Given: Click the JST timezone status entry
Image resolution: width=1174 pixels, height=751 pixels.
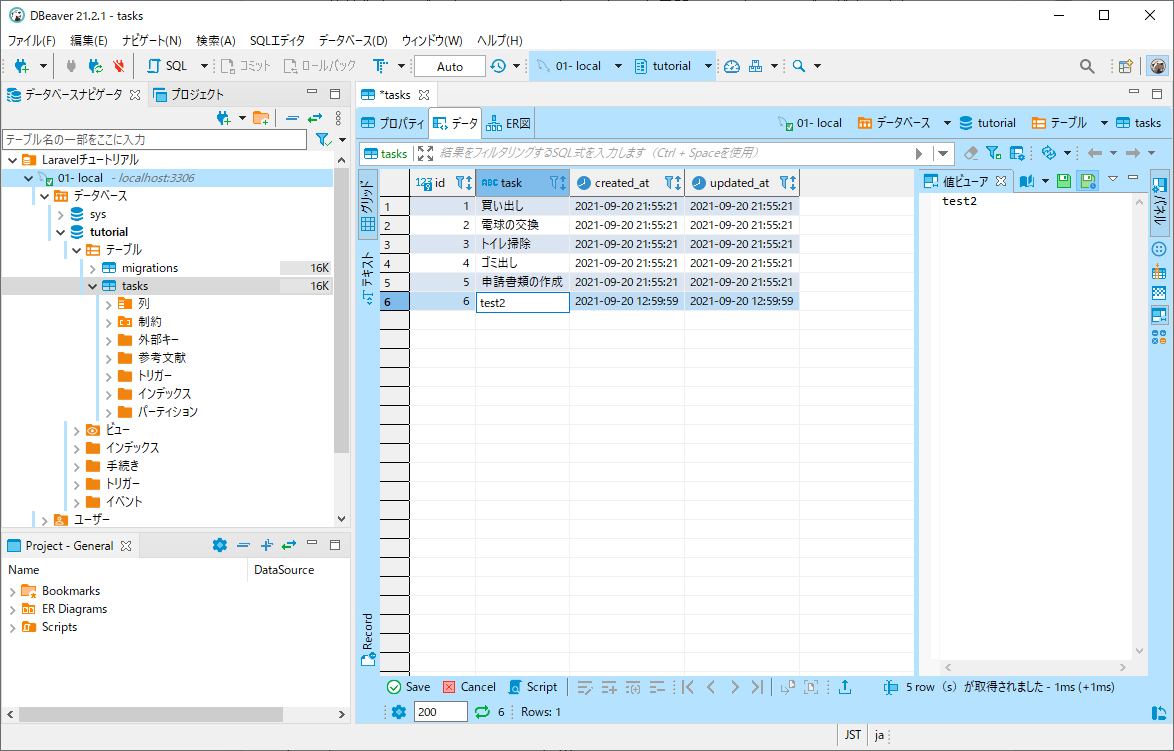Looking at the screenshot, I should 853,735.
